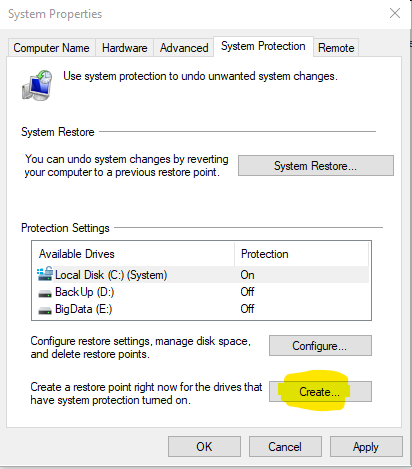The width and height of the screenshot is (412, 469).
Task: Select the System Protection tab
Action: [263, 46]
